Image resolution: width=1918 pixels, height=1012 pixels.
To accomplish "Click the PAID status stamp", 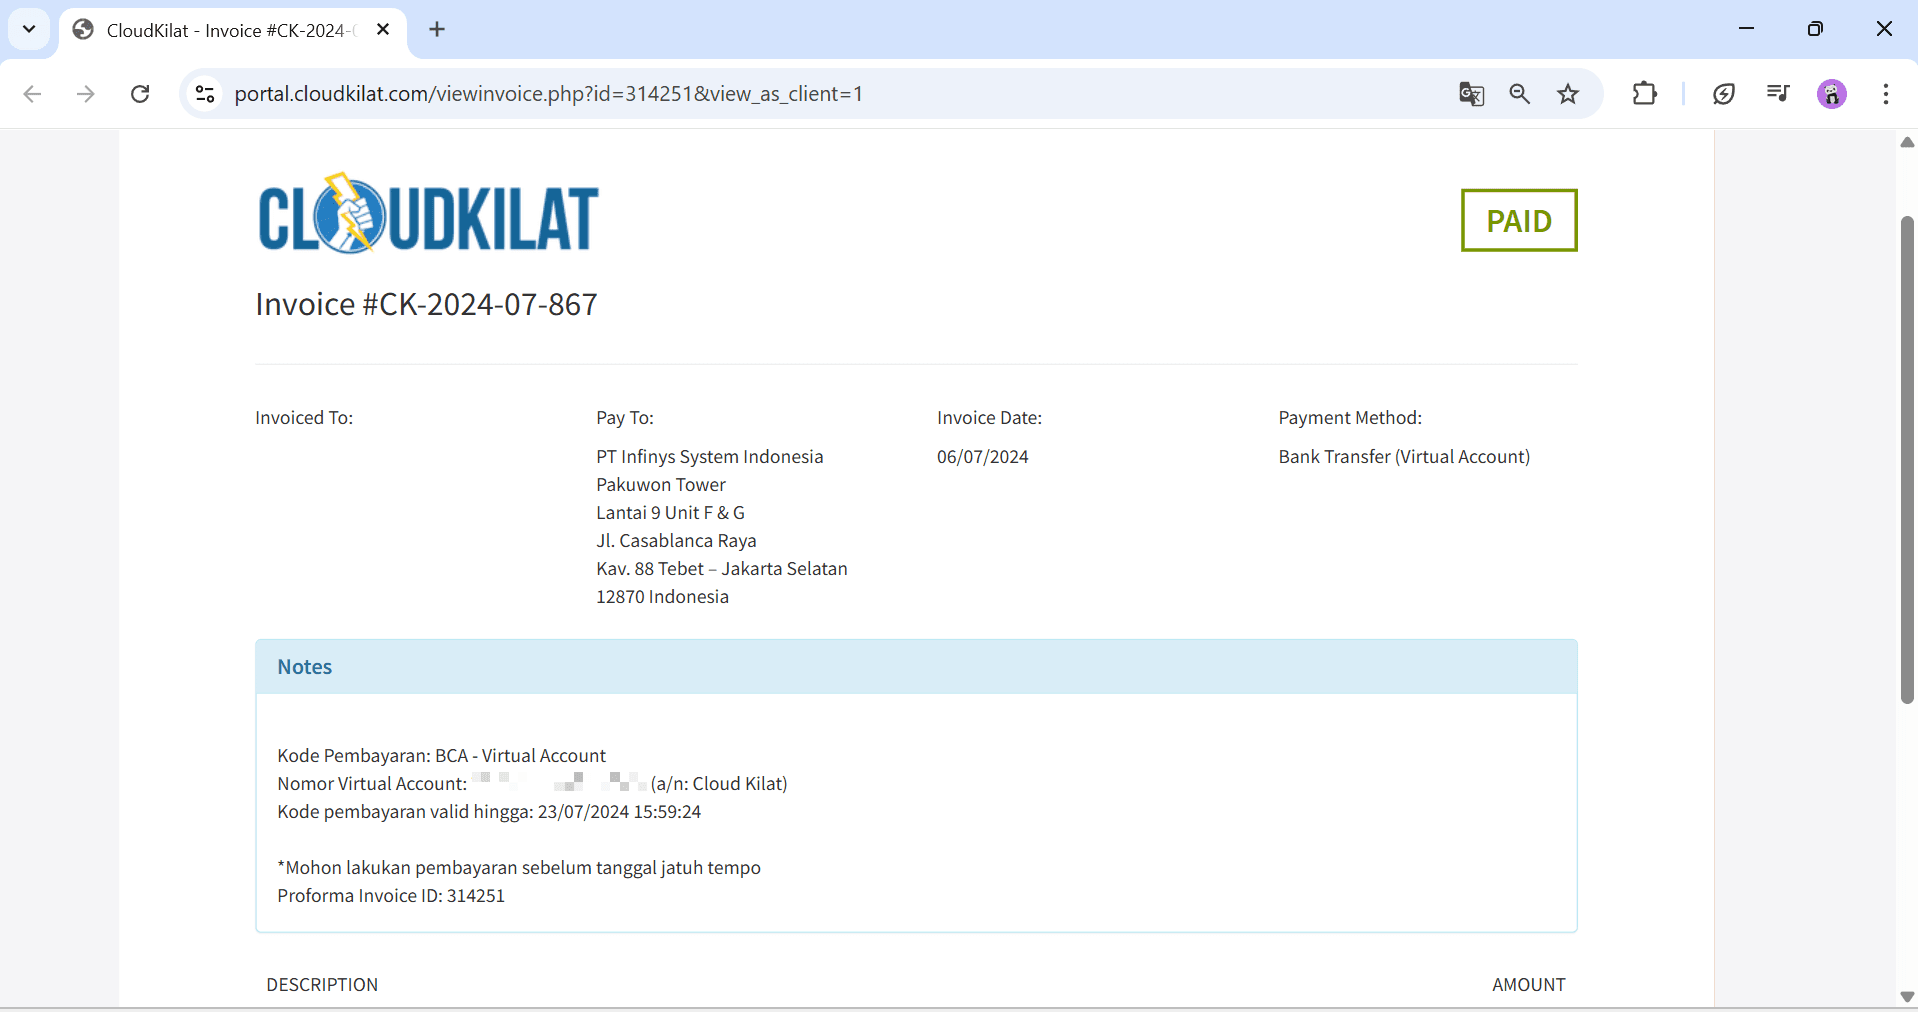I will coord(1518,220).
